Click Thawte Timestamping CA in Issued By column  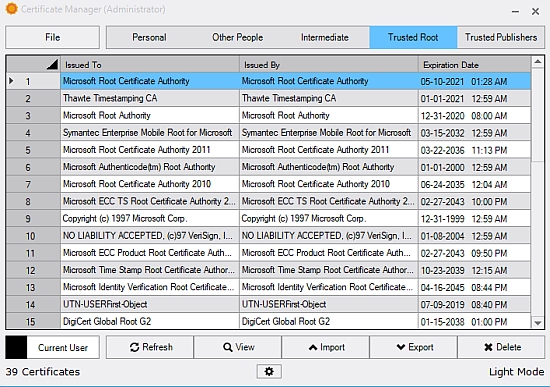click(x=329, y=98)
